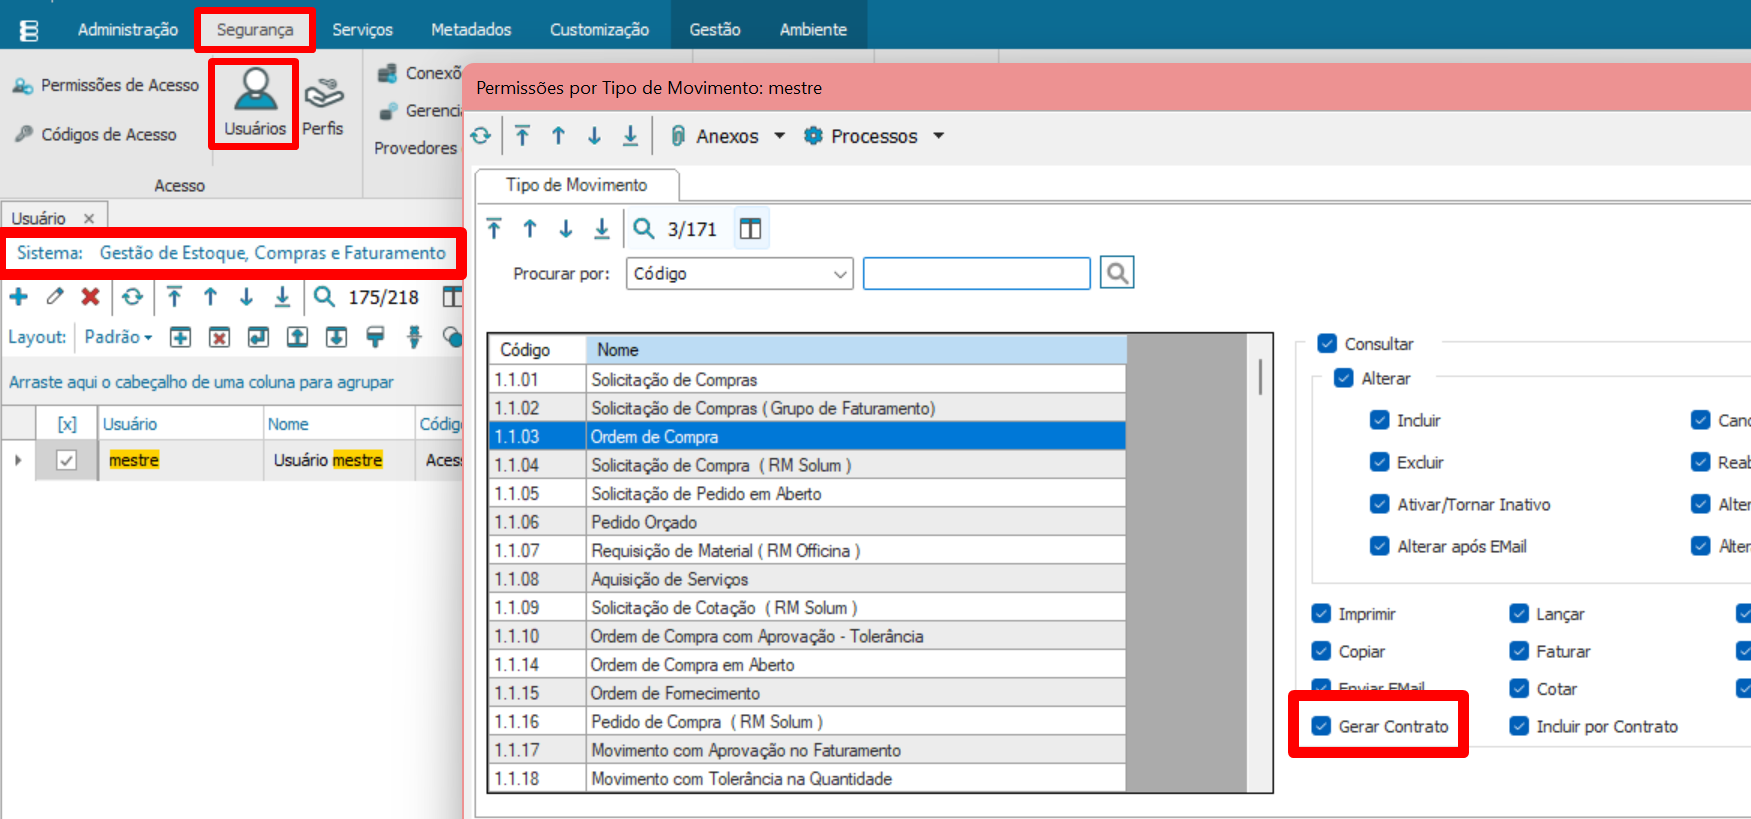Image resolution: width=1751 pixels, height=819 pixels.
Task: Add a new user with the plus icon
Action: [19, 297]
